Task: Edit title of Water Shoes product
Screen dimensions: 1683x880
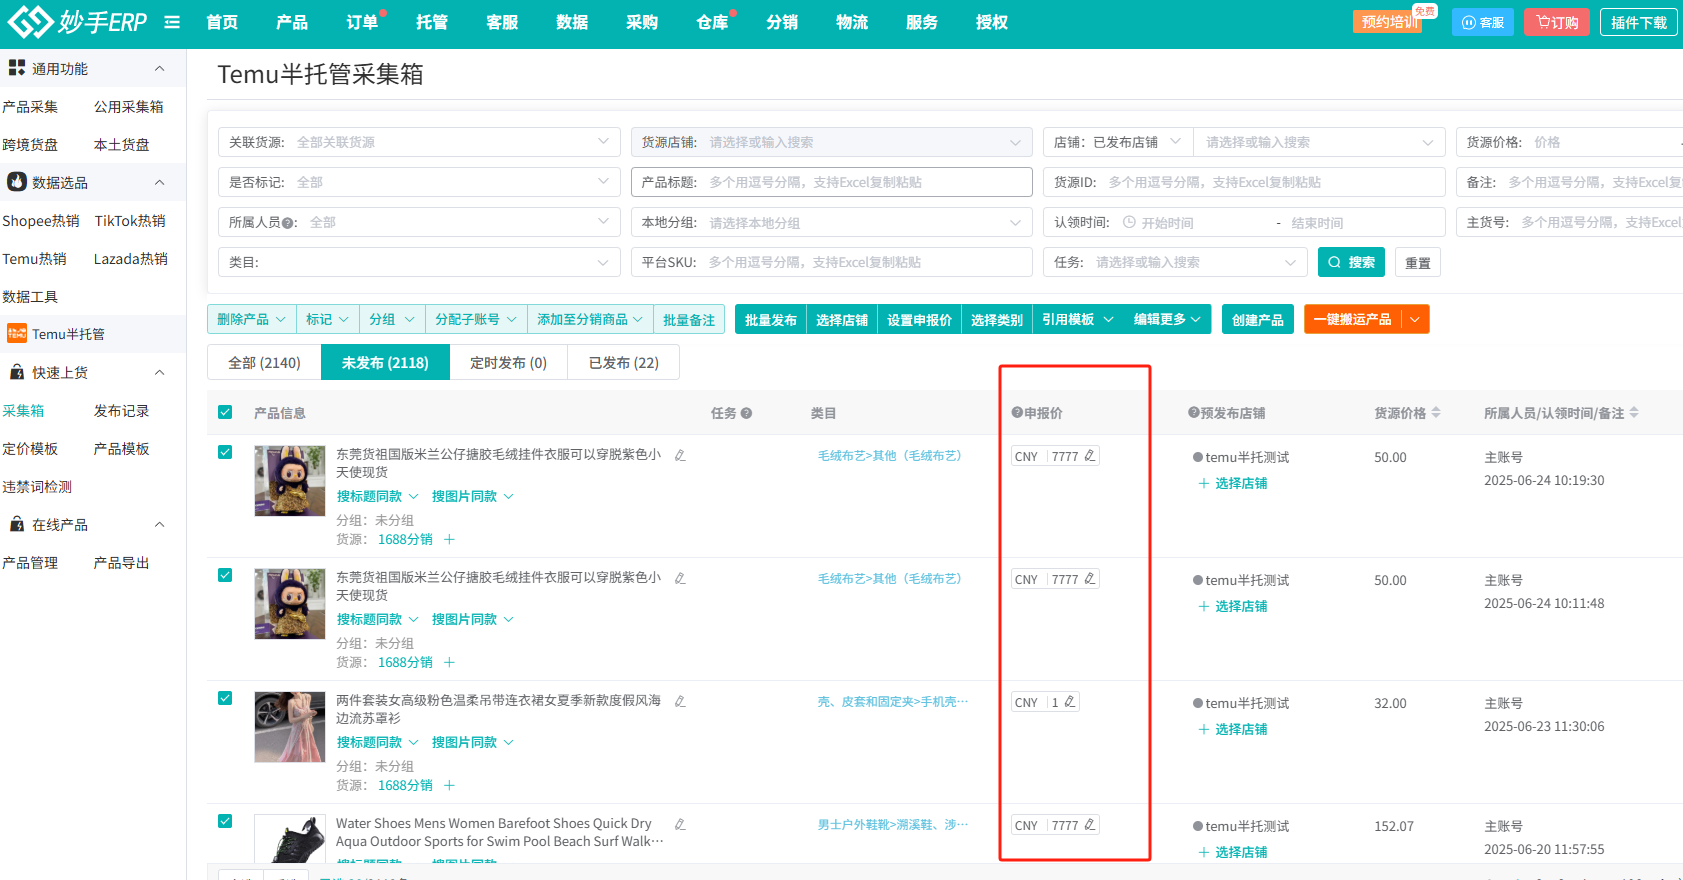Action: point(680,824)
